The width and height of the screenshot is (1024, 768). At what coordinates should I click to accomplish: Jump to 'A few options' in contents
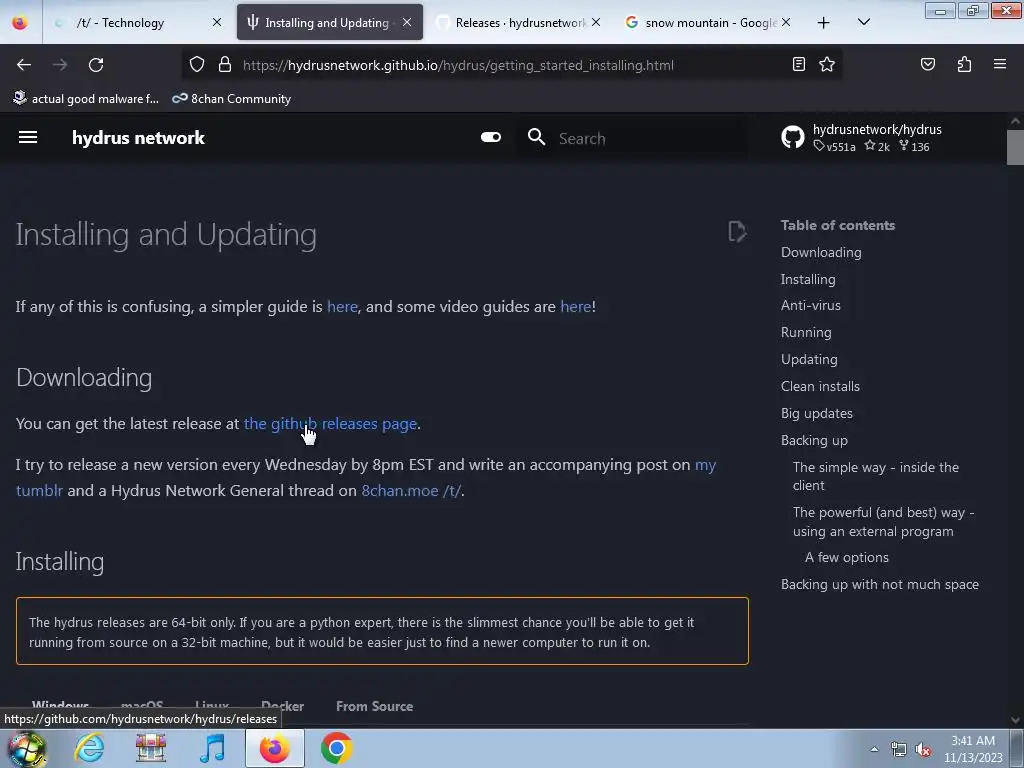tap(847, 557)
